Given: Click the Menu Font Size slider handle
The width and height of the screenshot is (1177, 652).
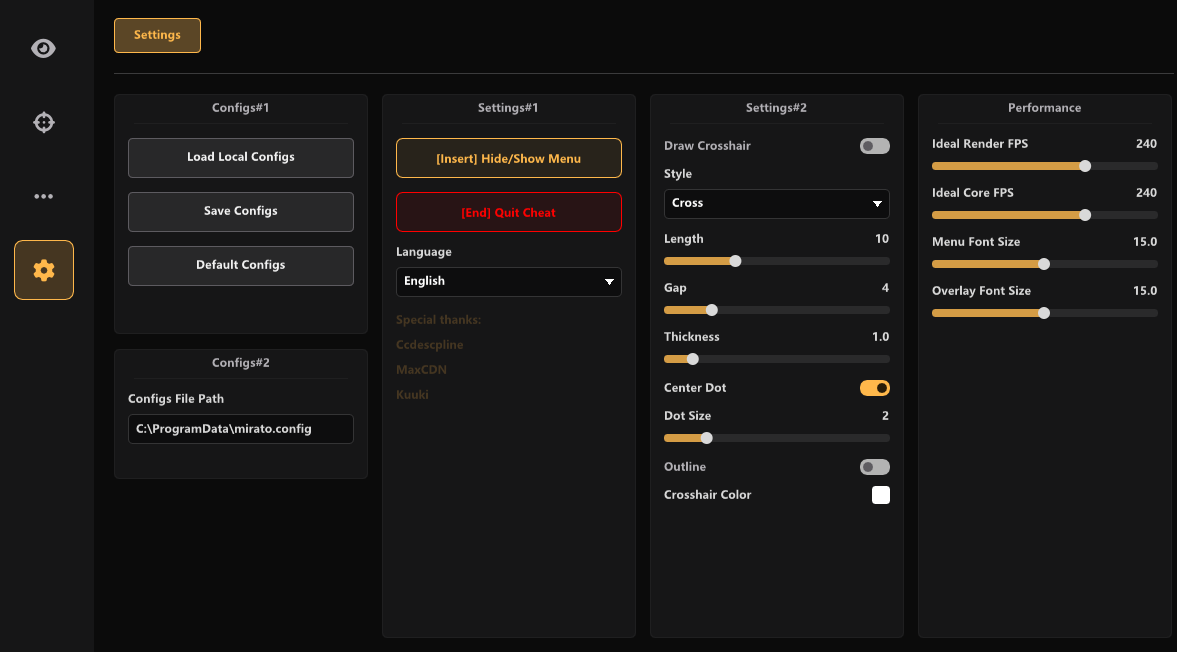Looking at the screenshot, I should click(1044, 264).
